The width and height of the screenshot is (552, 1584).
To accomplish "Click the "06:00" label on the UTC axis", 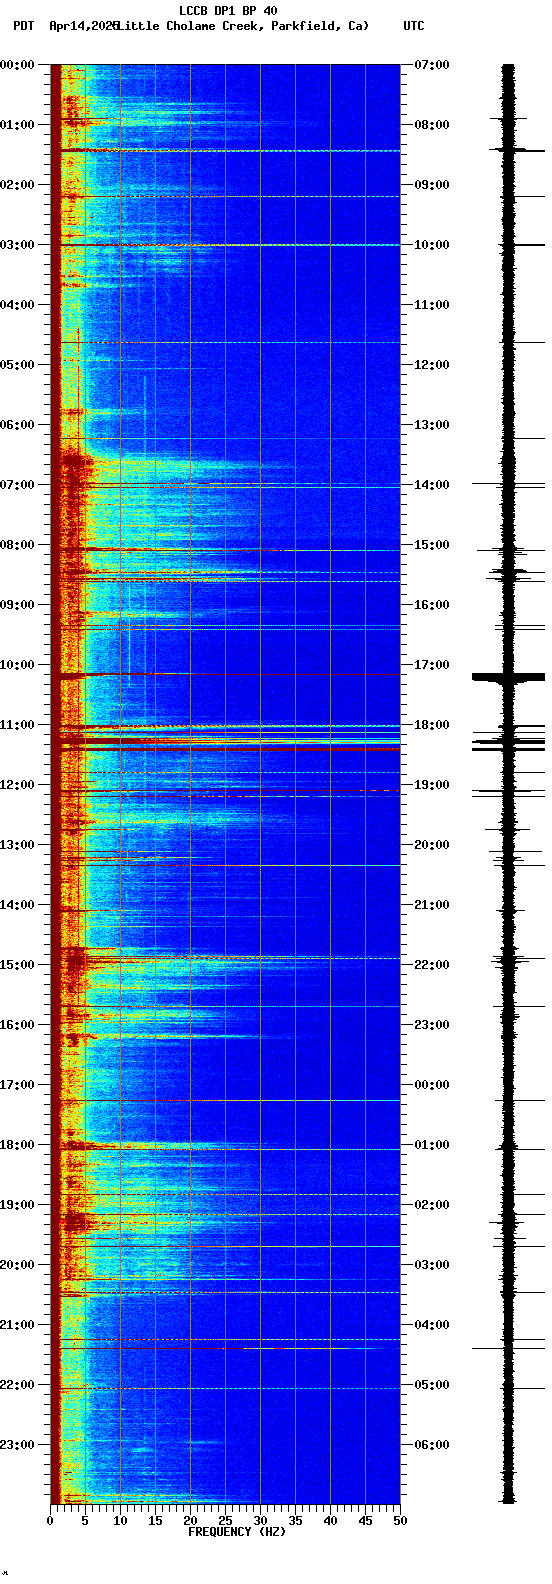I will tap(432, 1445).
